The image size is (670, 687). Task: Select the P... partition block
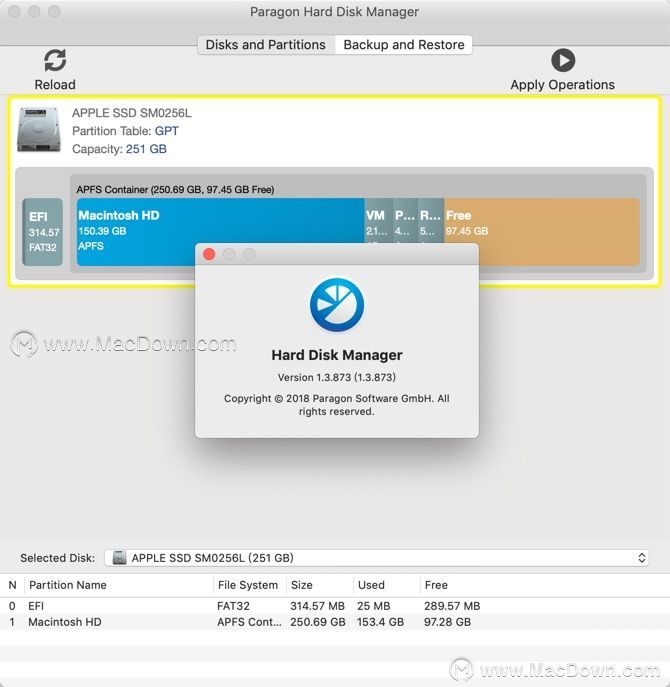(405, 220)
